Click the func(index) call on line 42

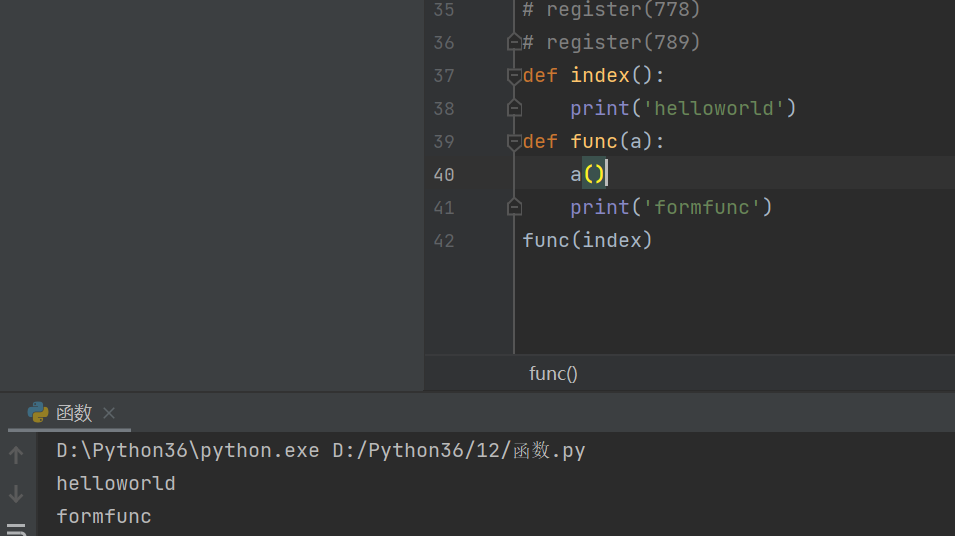587,240
